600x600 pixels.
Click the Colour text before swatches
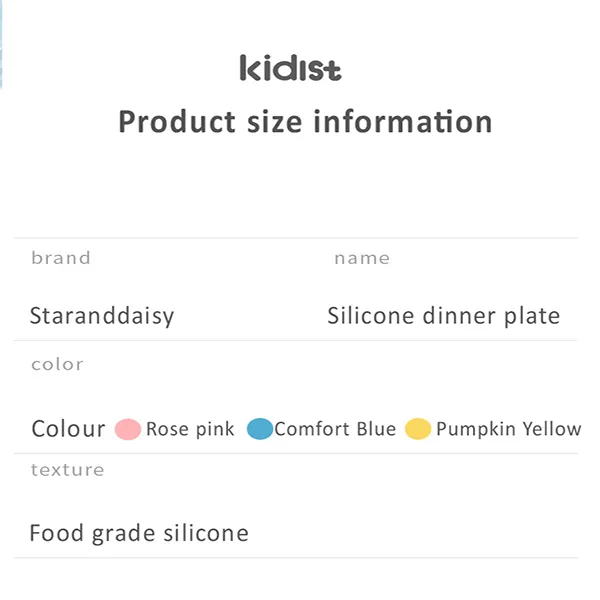click(x=68, y=429)
